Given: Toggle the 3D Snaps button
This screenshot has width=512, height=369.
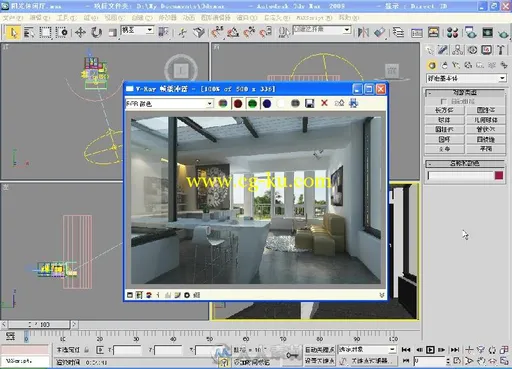Looking at the screenshot, I should click(217, 32).
